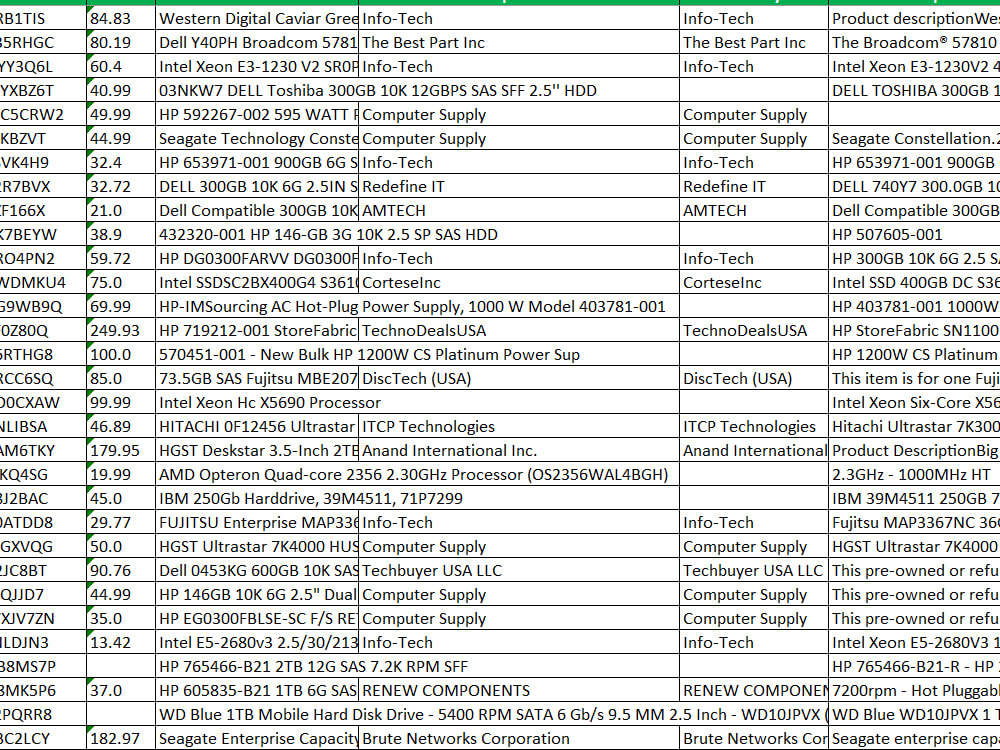Select the FUJITSU Enterprise MAP336 cell
This screenshot has height=750, width=1000.
(257, 522)
